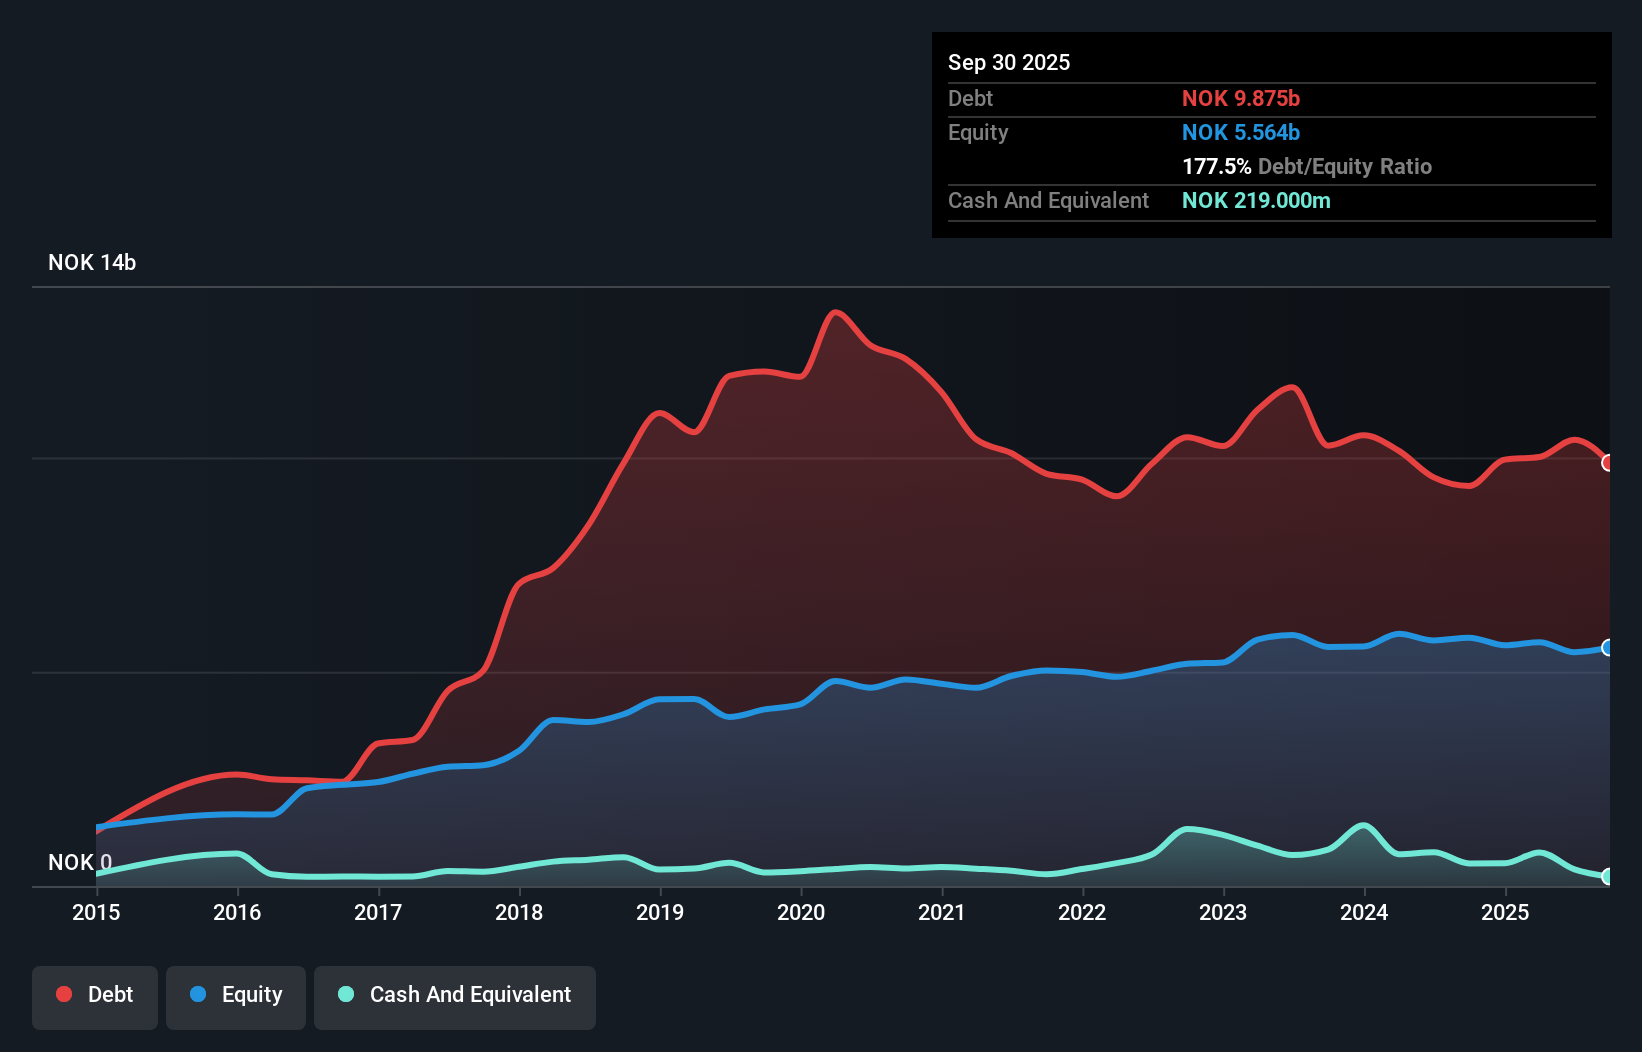Viewport: 1642px width, 1052px height.
Task: Click the red Debt legend dot icon
Action: 62,994
